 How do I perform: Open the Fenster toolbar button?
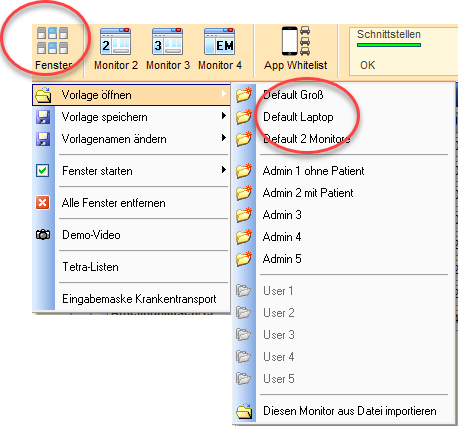(53, 49)
